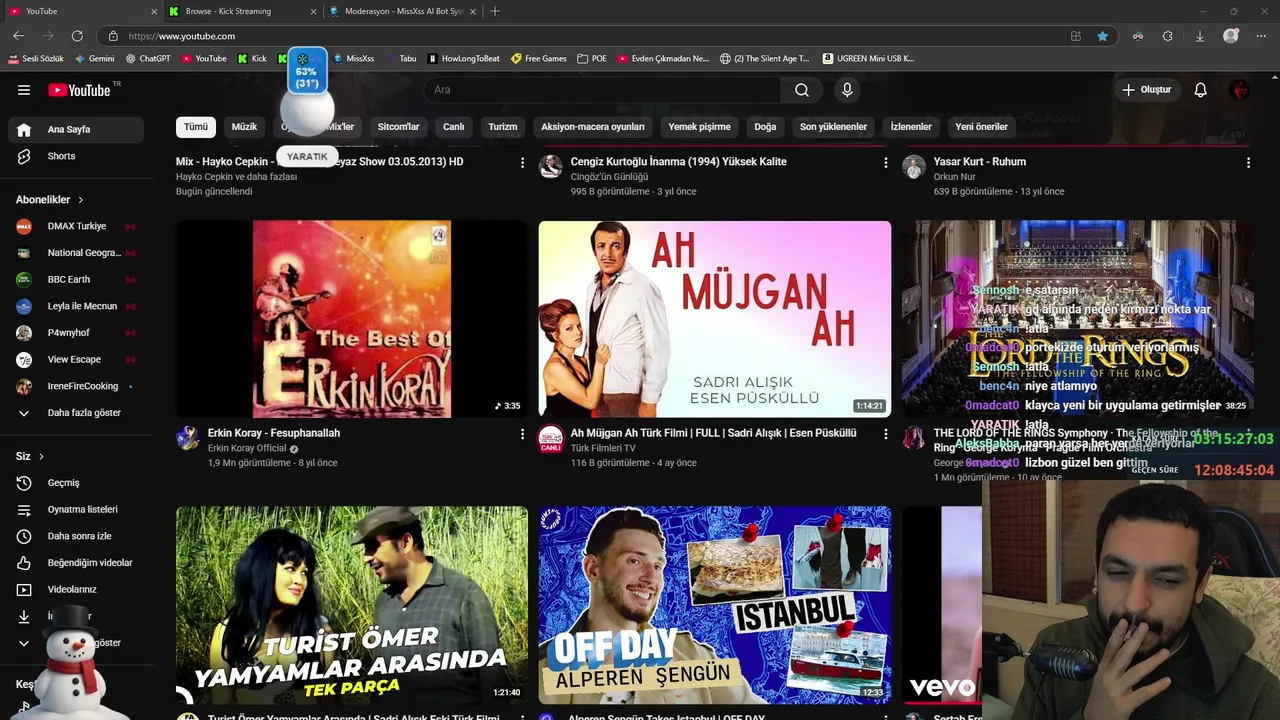
Task: Open the Türk Filmleri TV channel link
Action: 603,449
